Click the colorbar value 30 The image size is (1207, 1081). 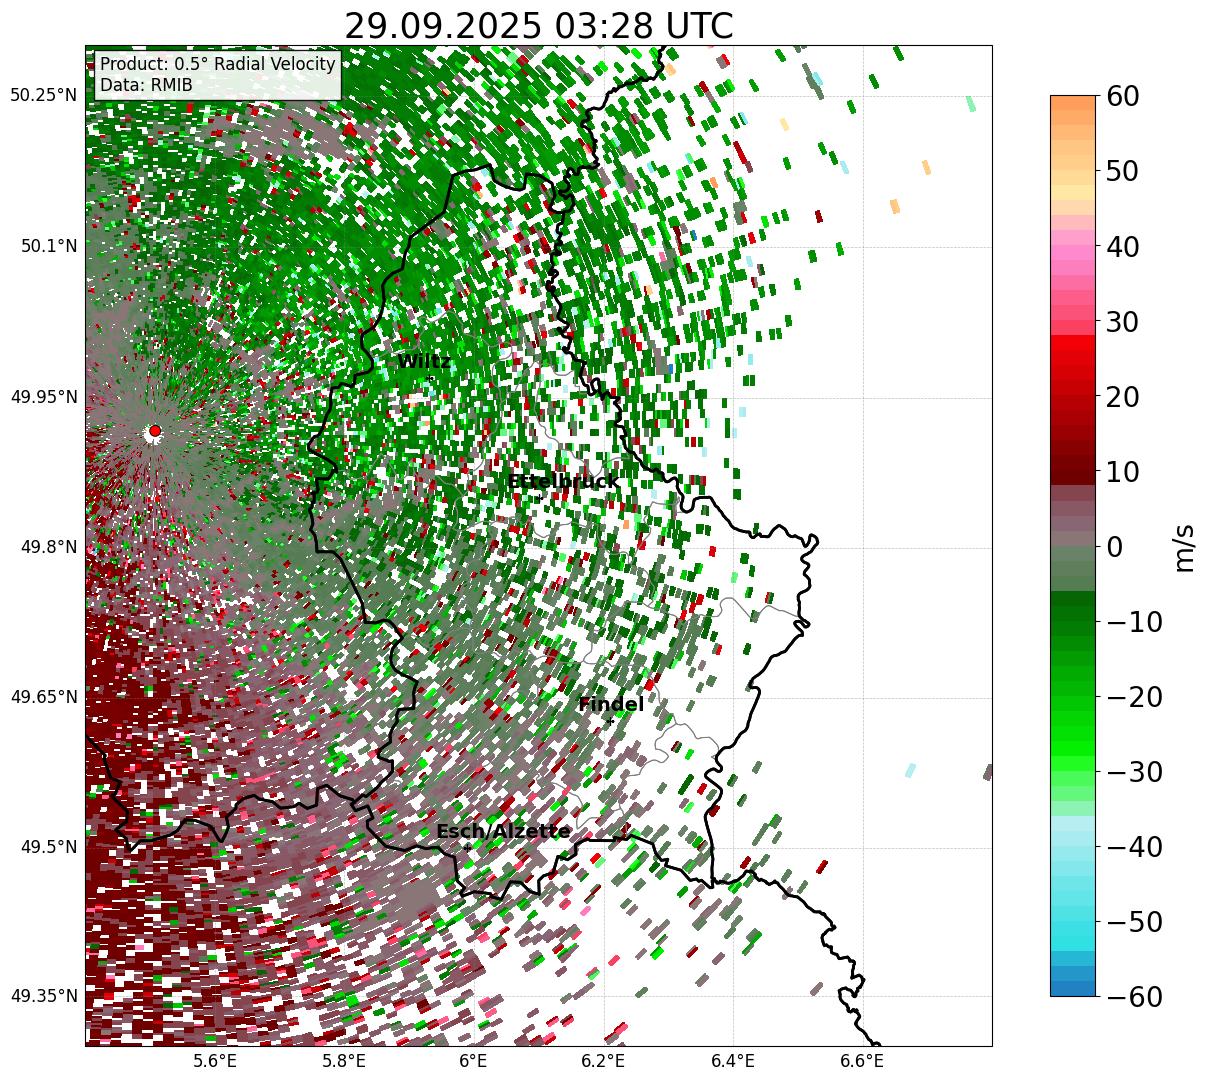tap(1120, 322)
